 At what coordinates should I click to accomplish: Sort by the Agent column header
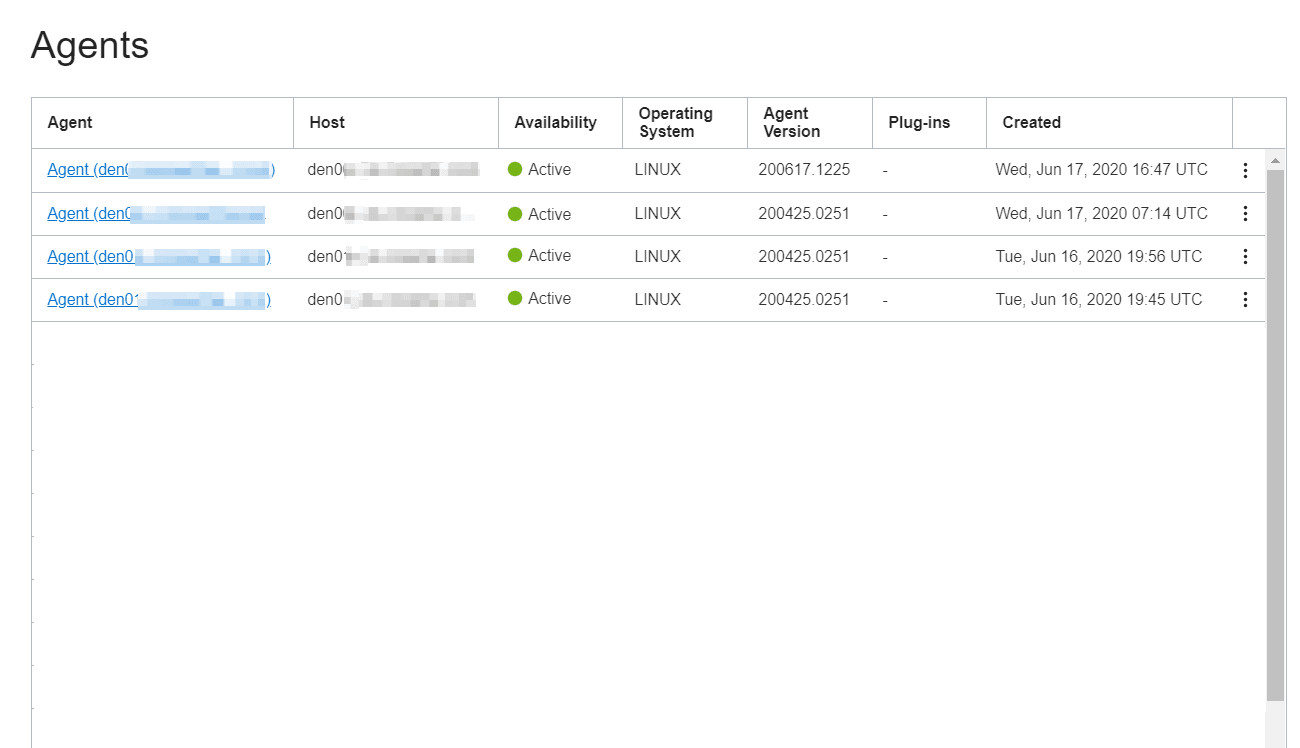[x=69, y=122]
